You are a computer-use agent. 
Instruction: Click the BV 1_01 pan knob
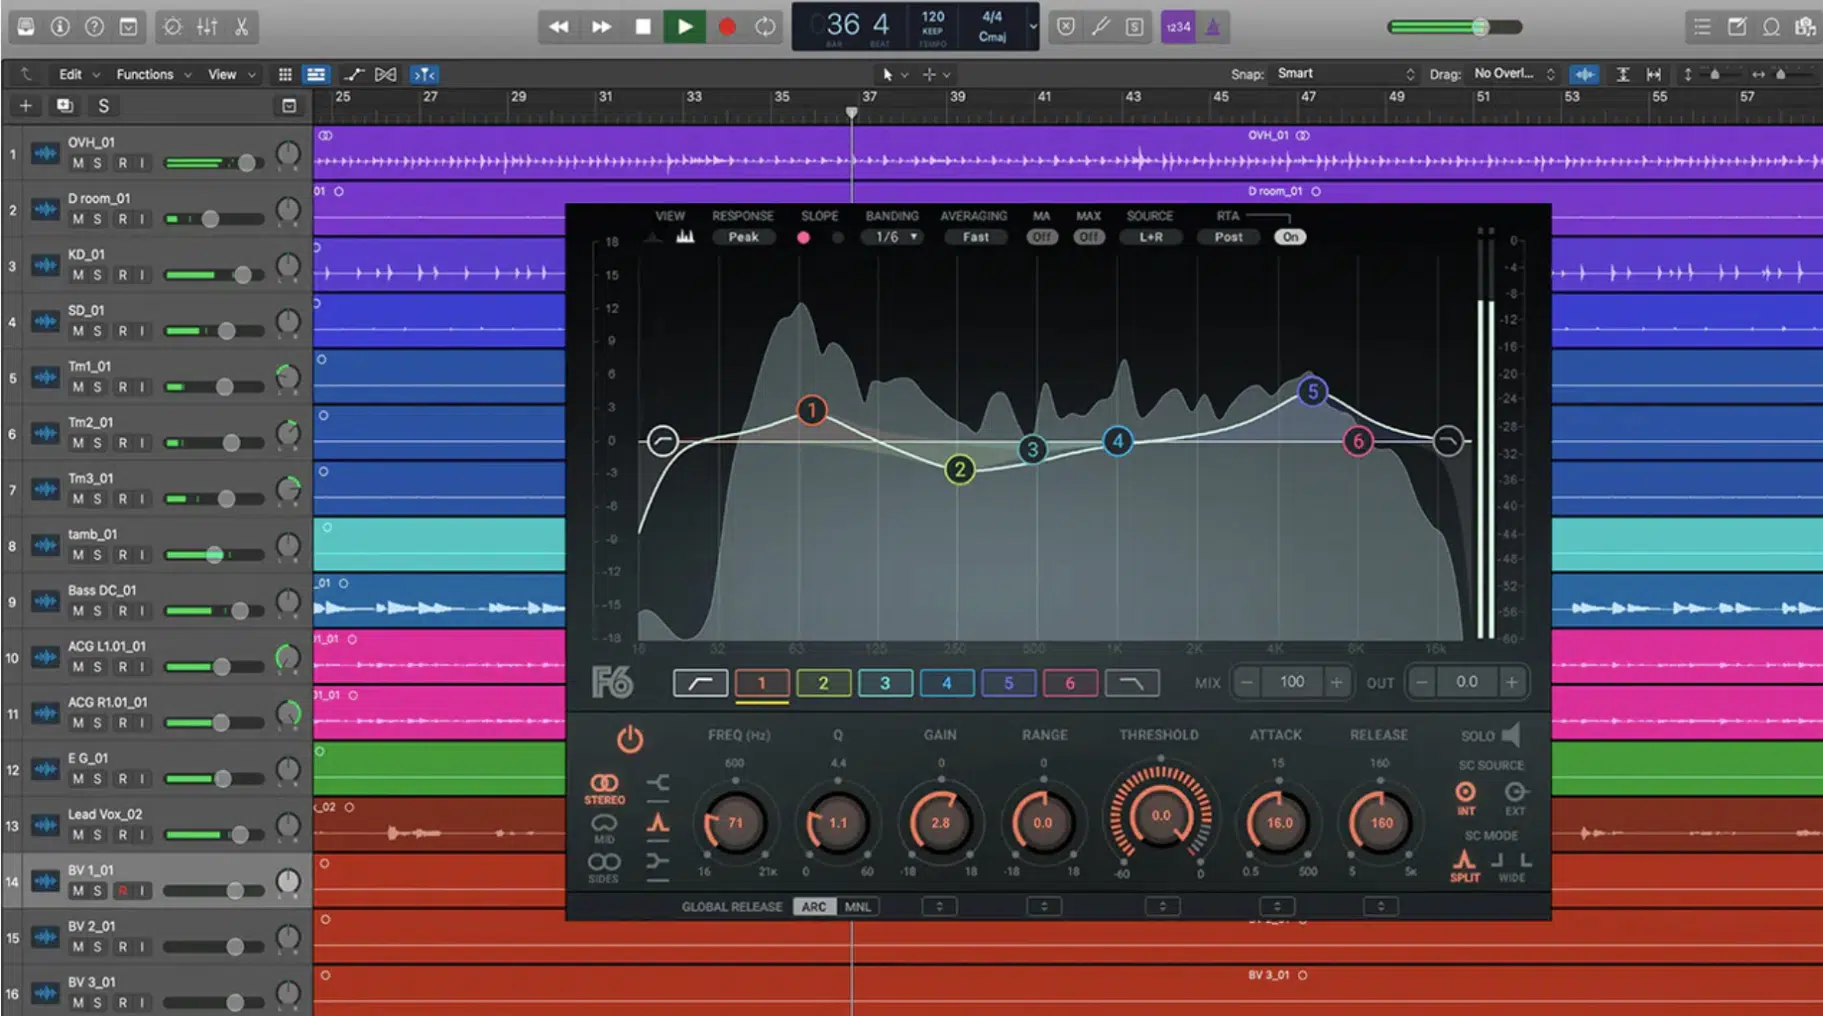point(288,881)
